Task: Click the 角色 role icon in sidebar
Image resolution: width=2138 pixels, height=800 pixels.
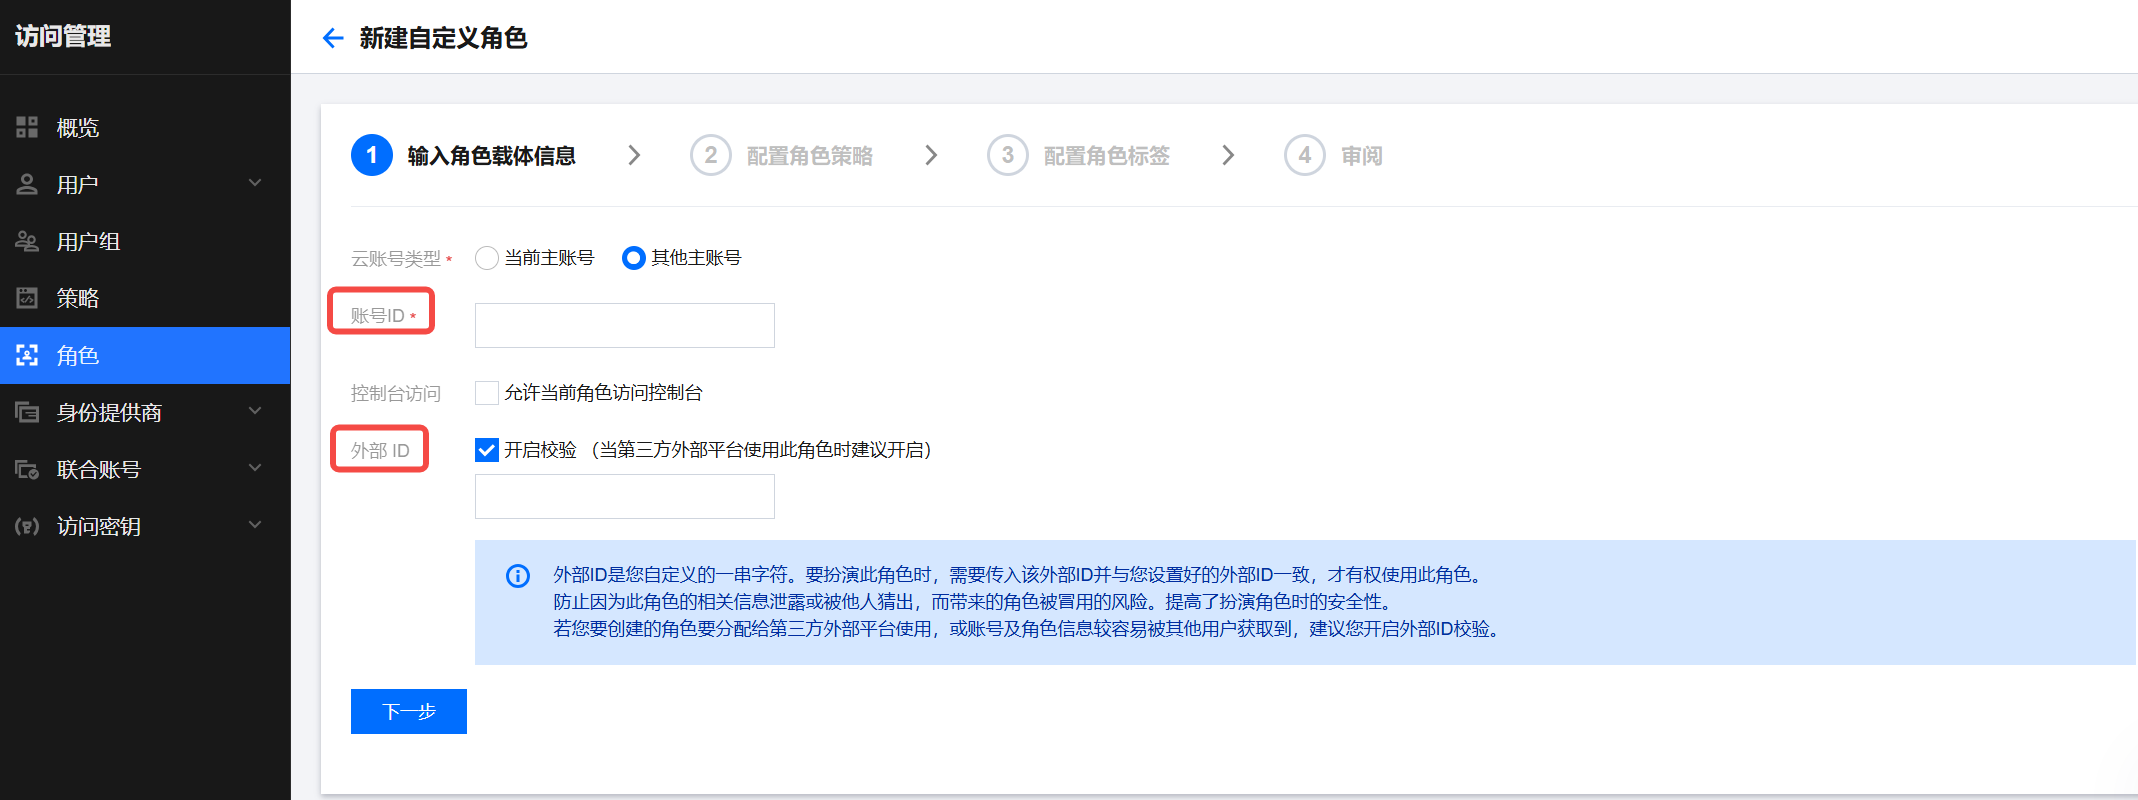Action: point(27,355)
